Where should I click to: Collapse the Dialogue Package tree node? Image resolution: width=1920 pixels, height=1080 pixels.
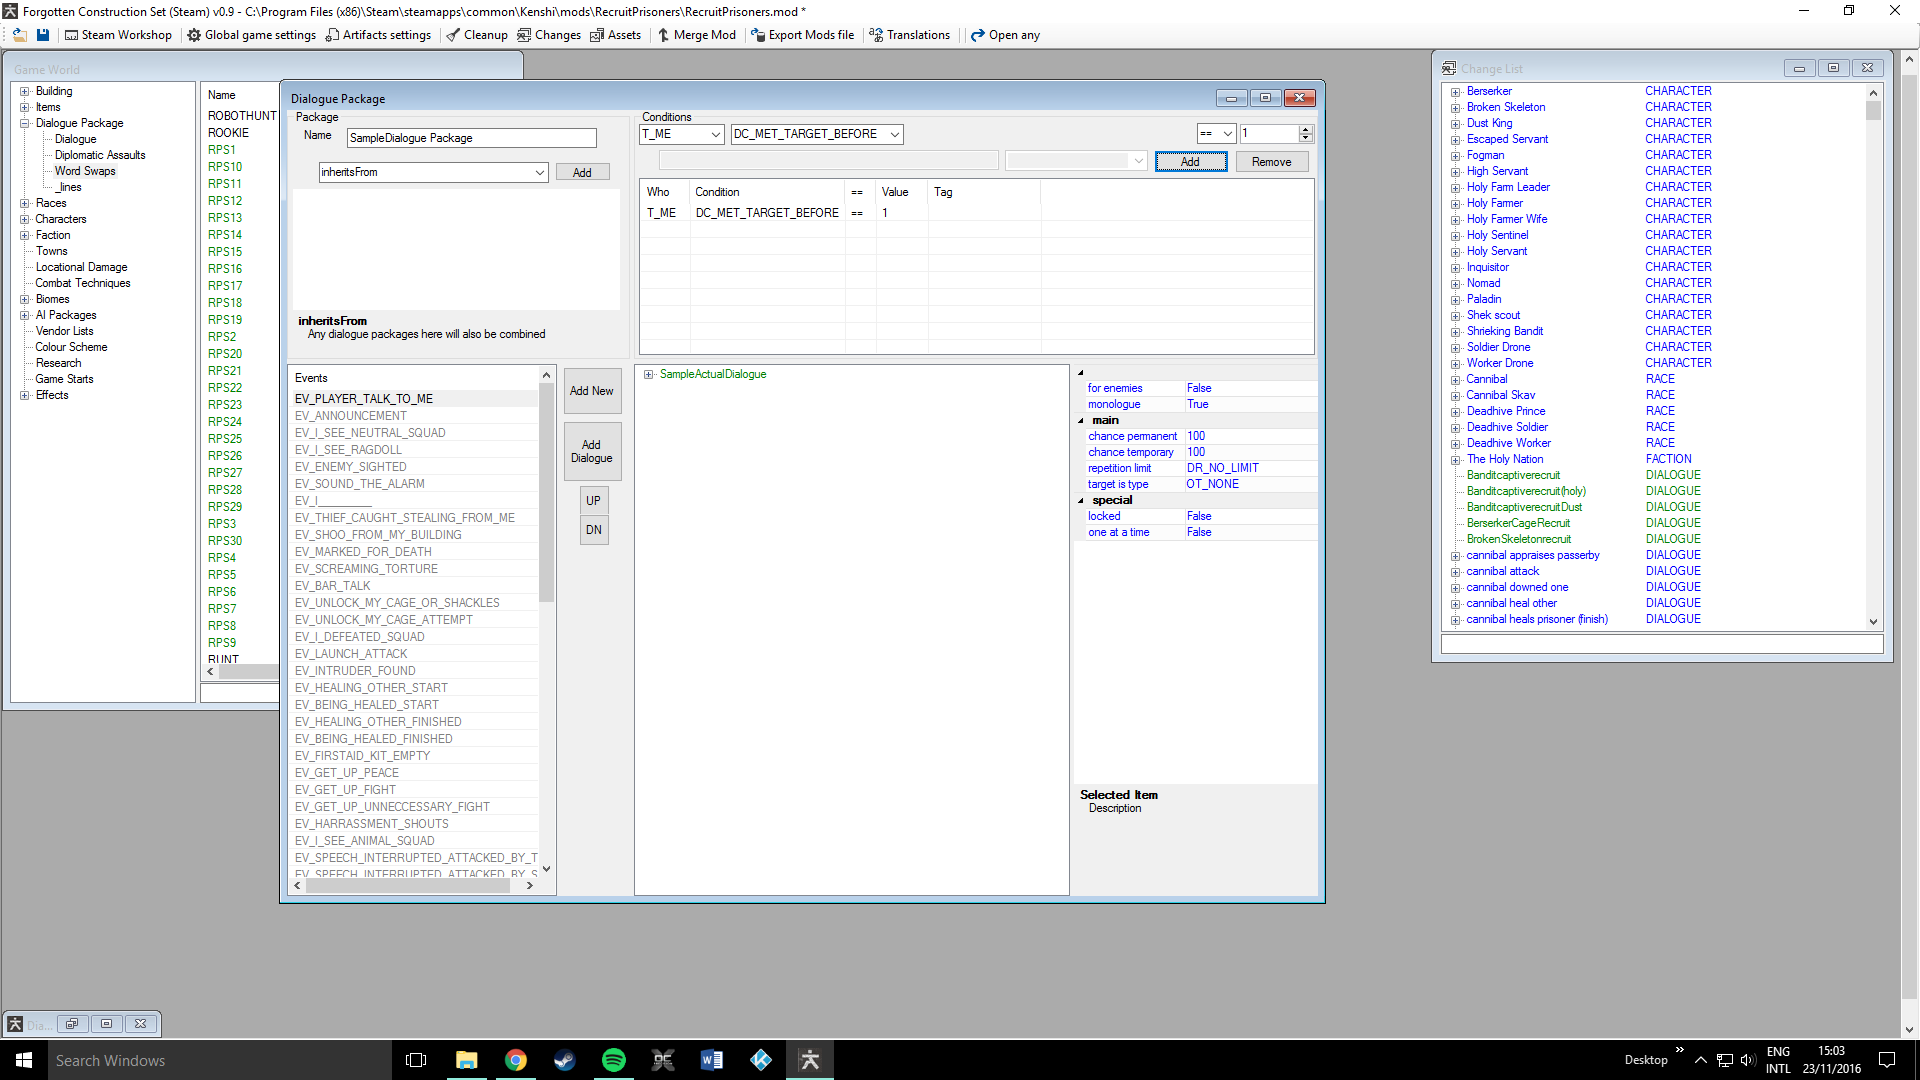point(25,123)
